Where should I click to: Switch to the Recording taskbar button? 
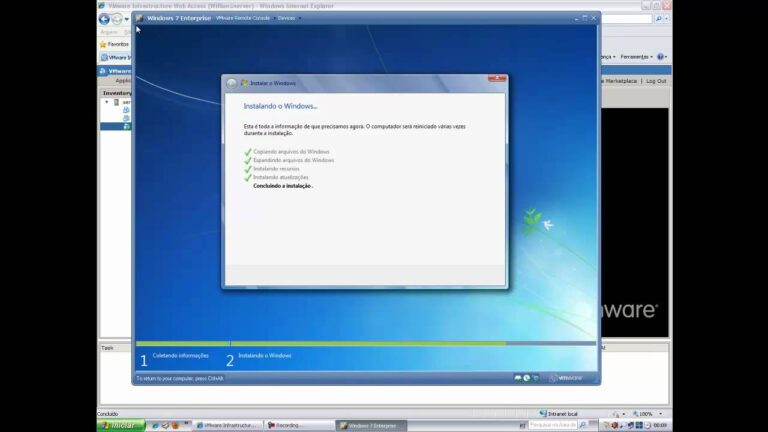click(299, 426)
